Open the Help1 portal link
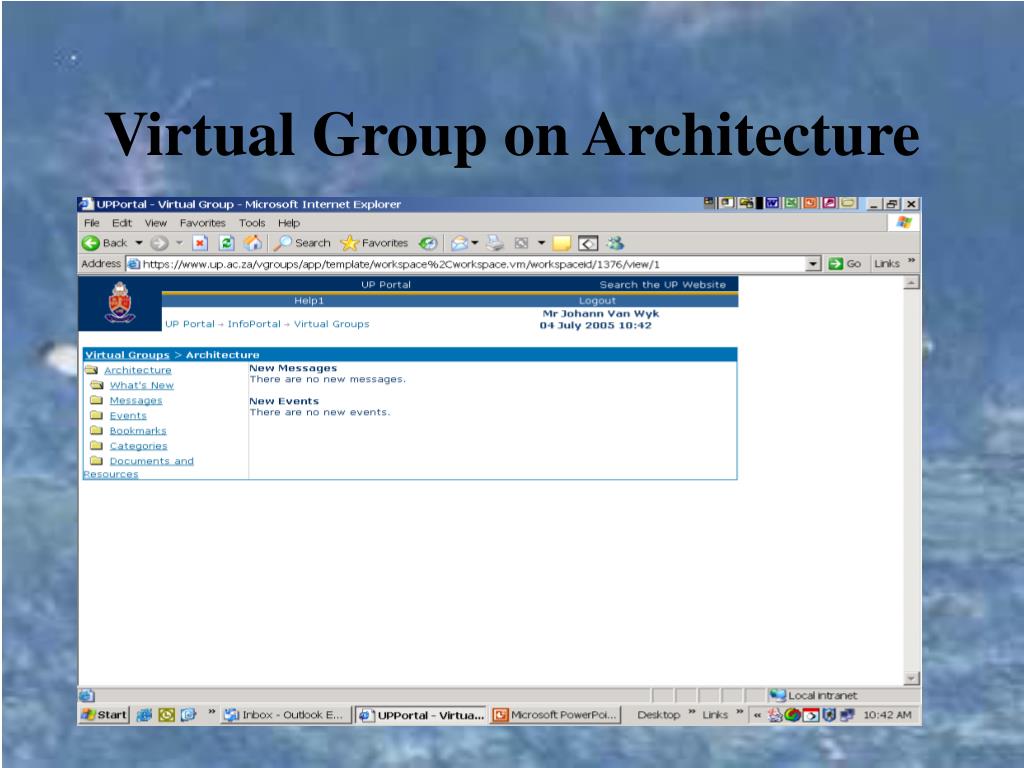Viewport: 1024px width, 768px height. point(309,300)
